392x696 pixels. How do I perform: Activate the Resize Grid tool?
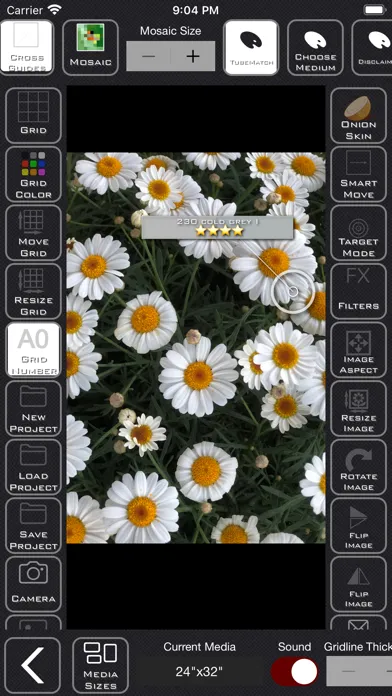point(33,291)
